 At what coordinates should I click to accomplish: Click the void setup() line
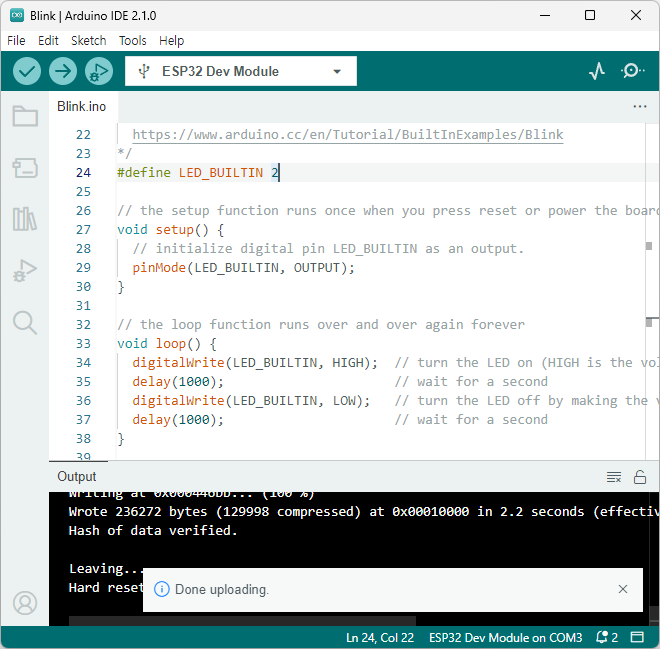tap(170, 230)
